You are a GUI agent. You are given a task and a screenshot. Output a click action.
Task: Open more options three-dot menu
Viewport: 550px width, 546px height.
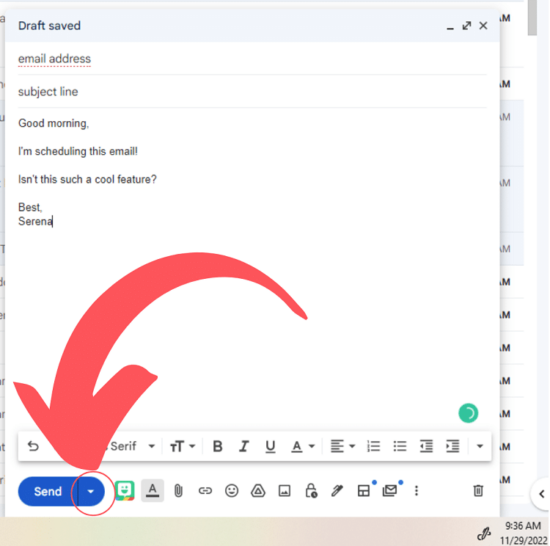click(x=416, y=491)
